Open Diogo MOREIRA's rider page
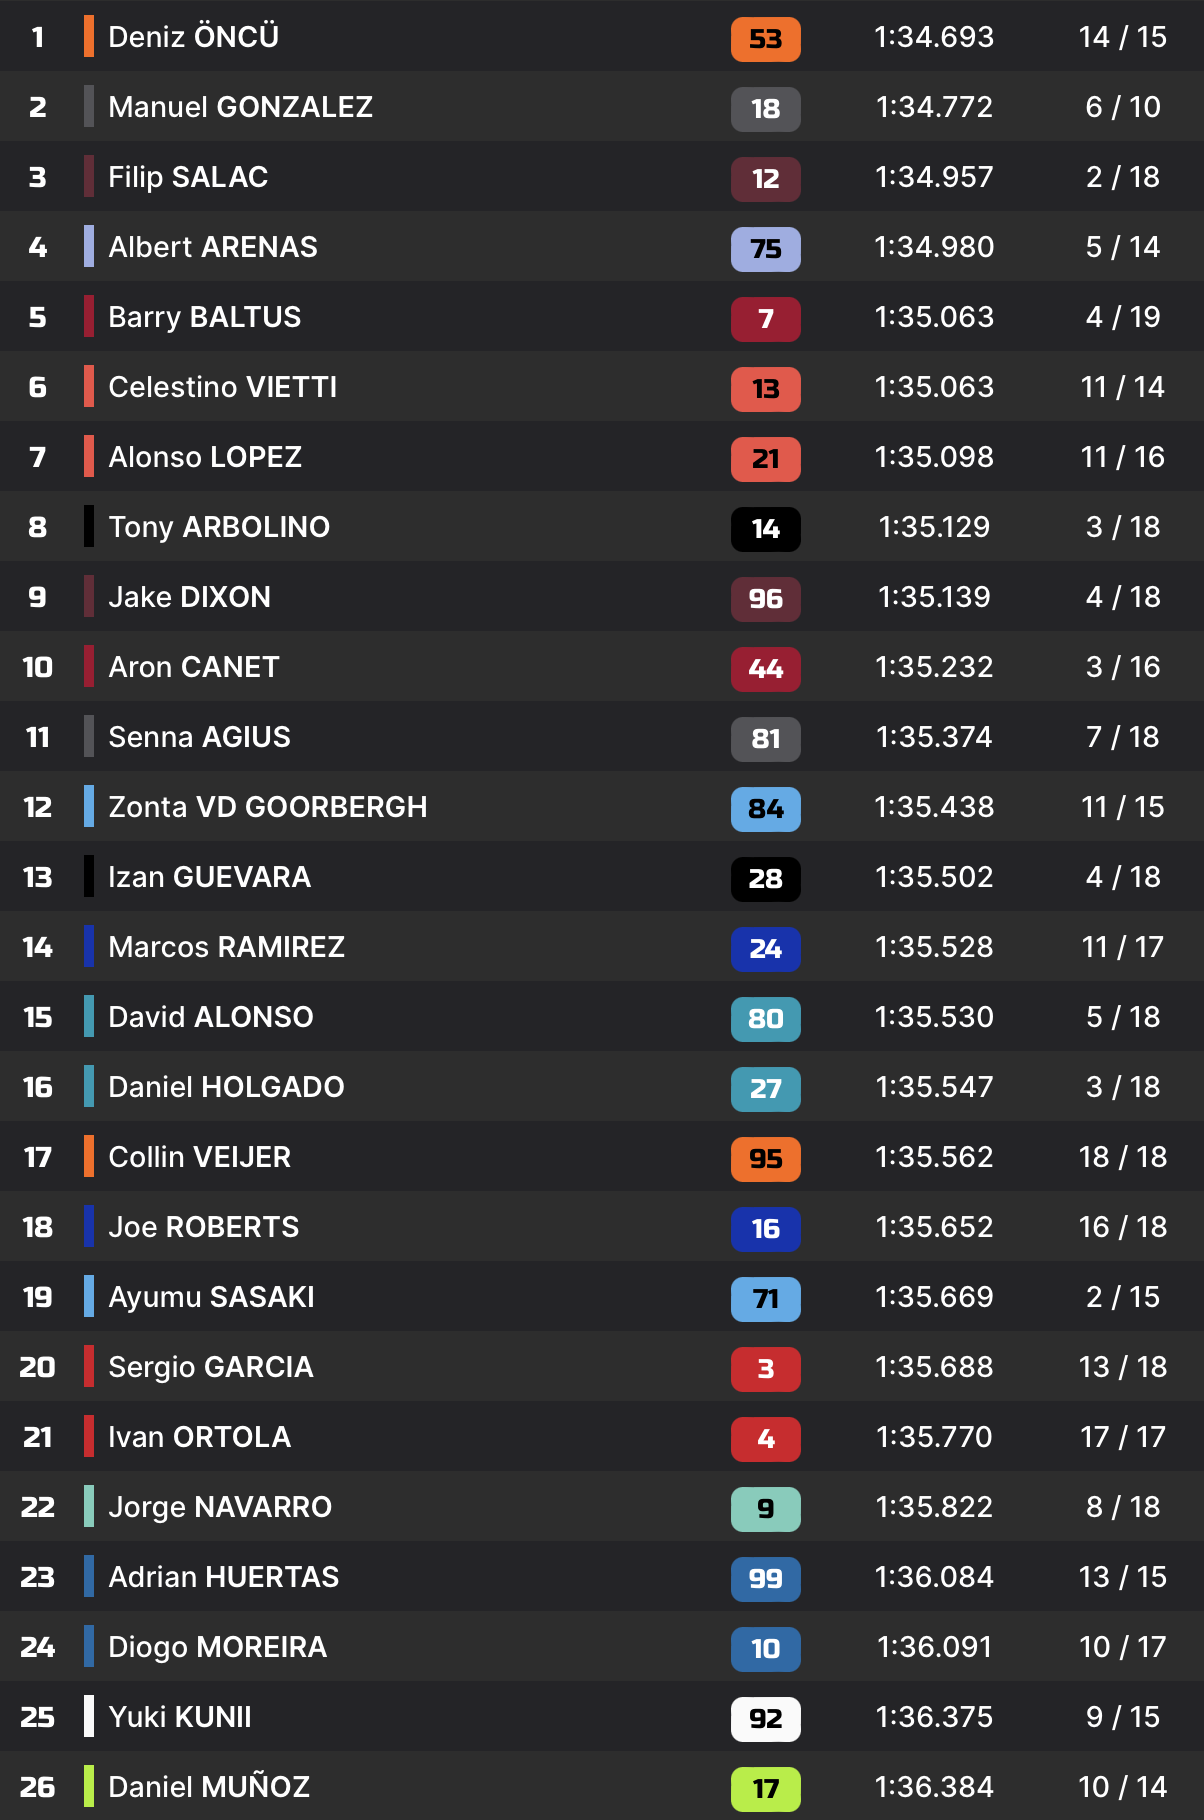The image size is (1204, 1820). click(x=217, y=1647)
